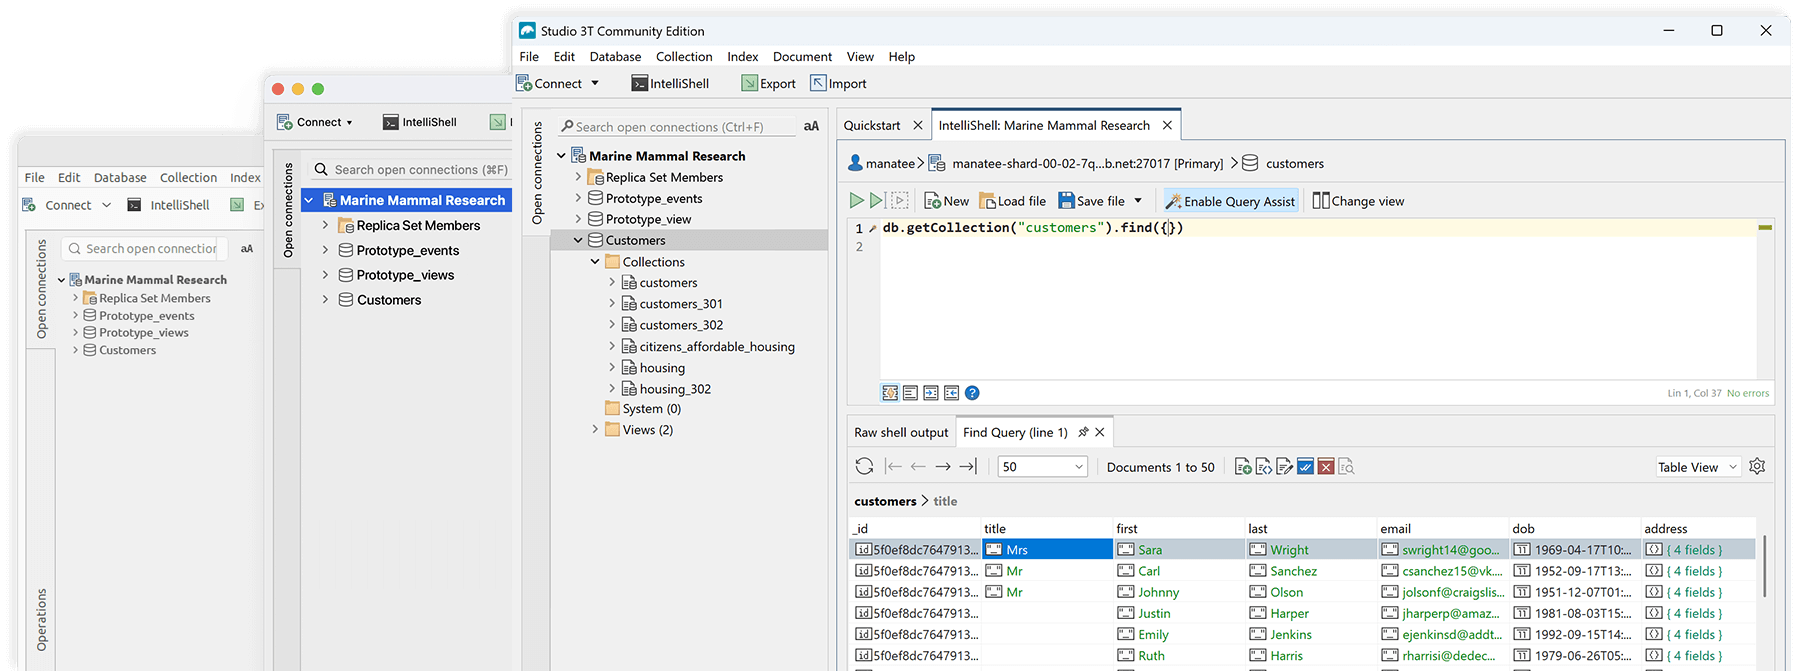Open the Collection menu

pos(684,57)
